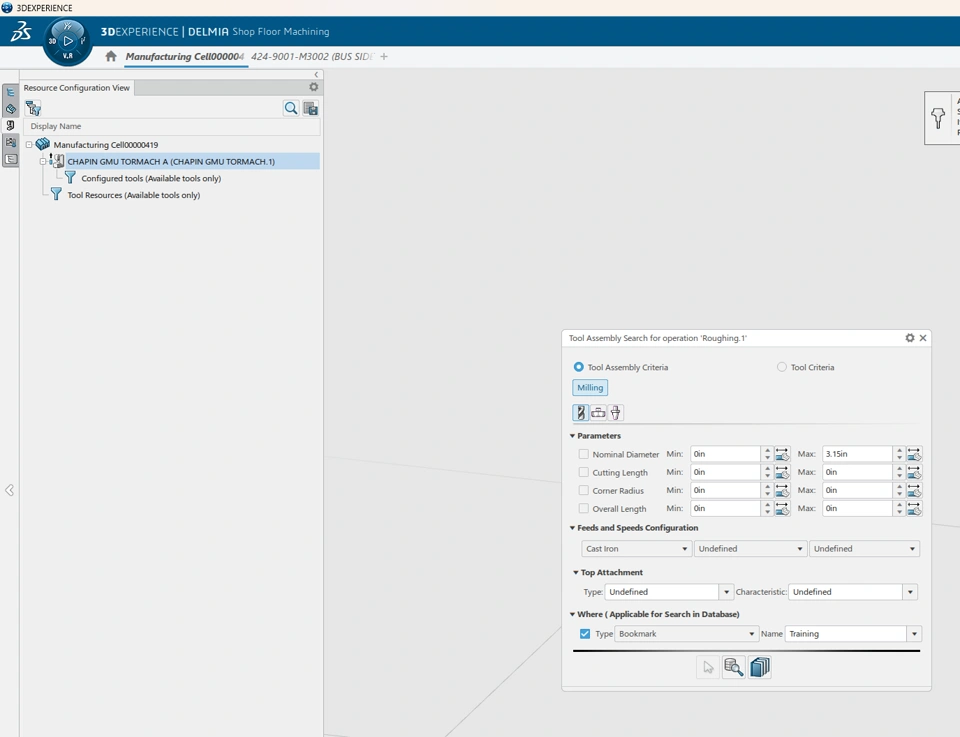Select the face mill tool type icon
The height and width of the screenshot is (737, 960).
598,413
